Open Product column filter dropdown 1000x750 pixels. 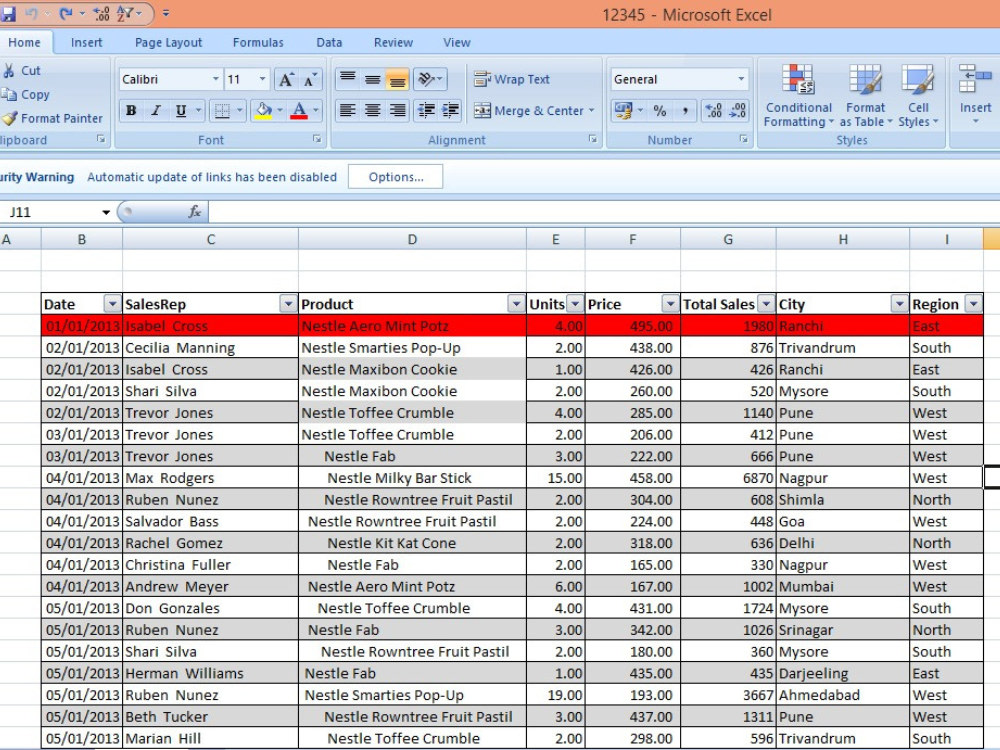pos(516,304)
